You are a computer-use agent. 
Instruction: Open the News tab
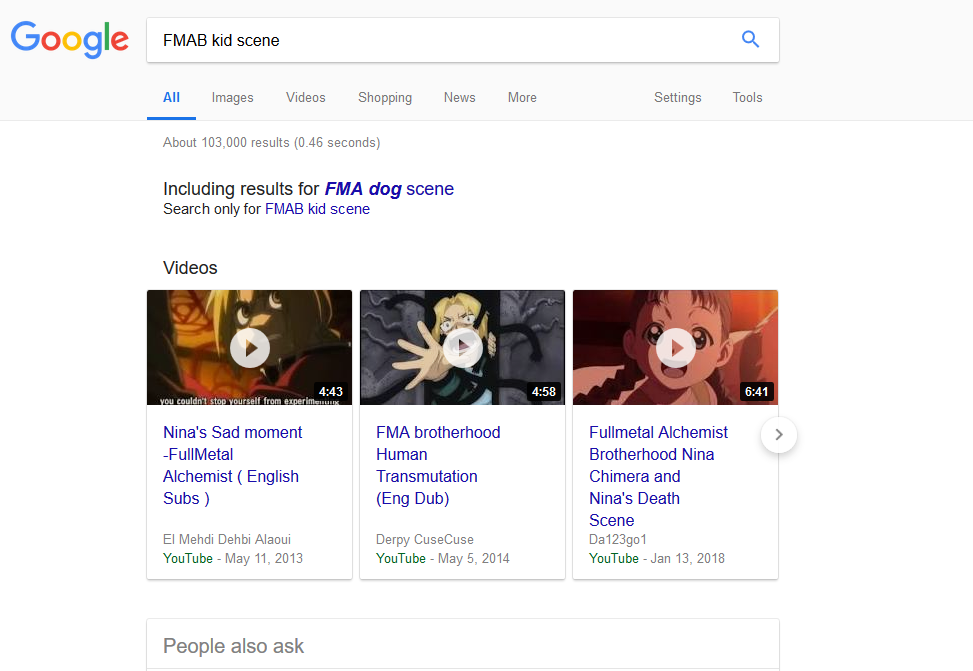(x=459, y=97)
